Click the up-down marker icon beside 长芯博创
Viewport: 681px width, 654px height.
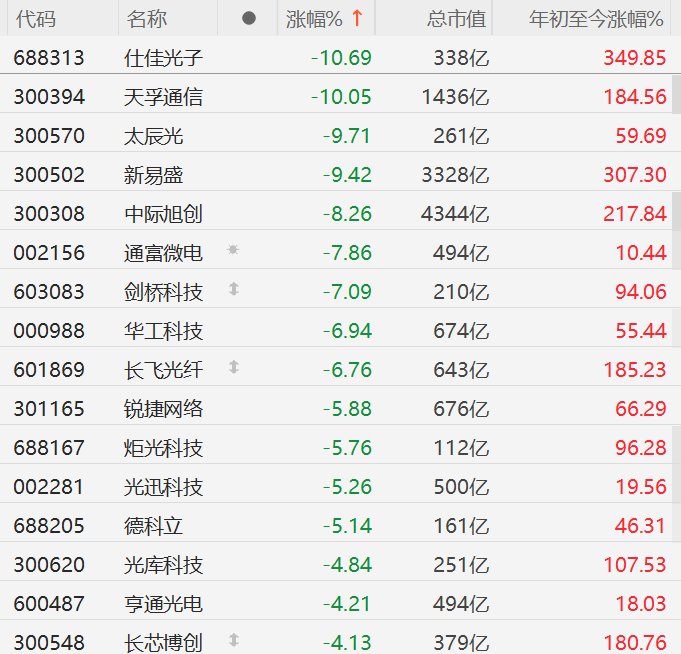[234, 640]
